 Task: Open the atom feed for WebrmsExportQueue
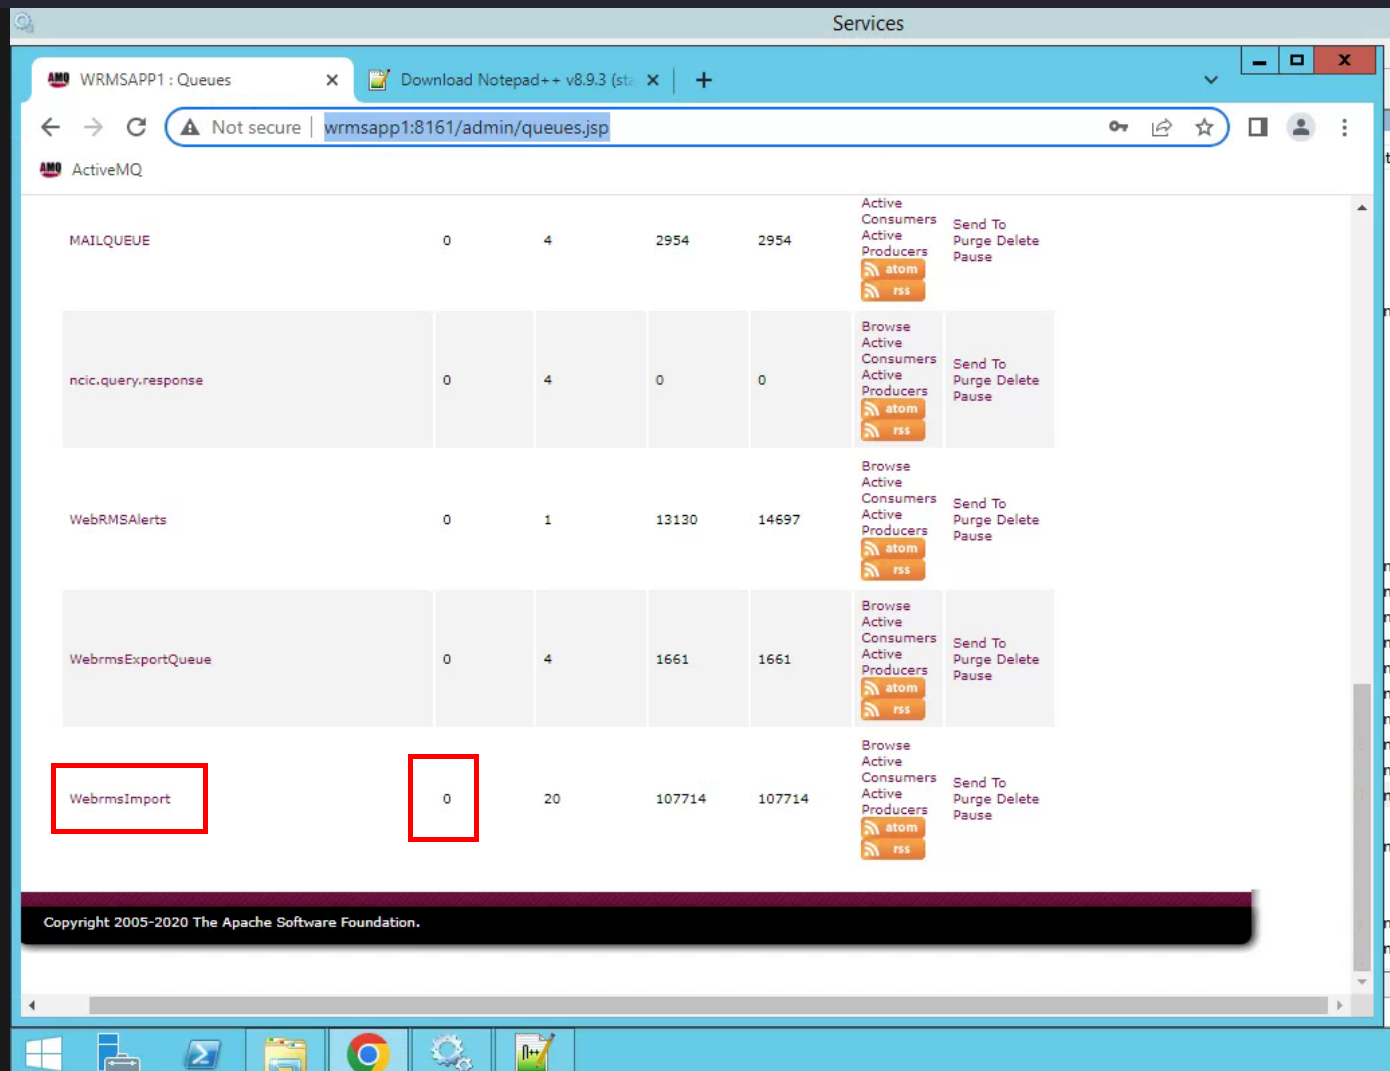893,688
